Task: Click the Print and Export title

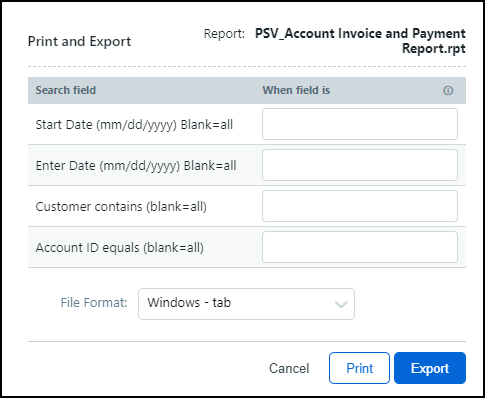Action: (x=79, y=42)
